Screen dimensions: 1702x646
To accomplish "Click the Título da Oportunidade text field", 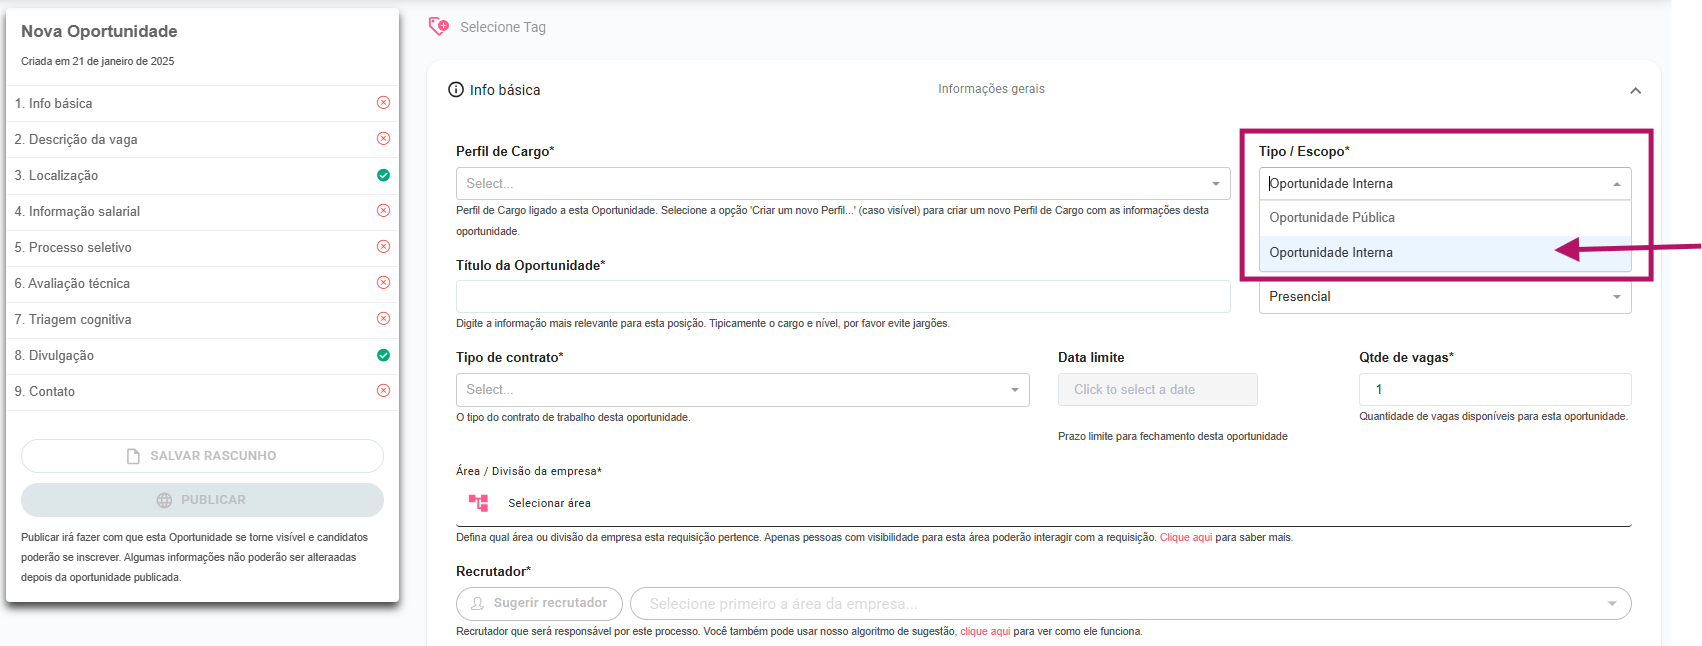I will tap(843, 297).
